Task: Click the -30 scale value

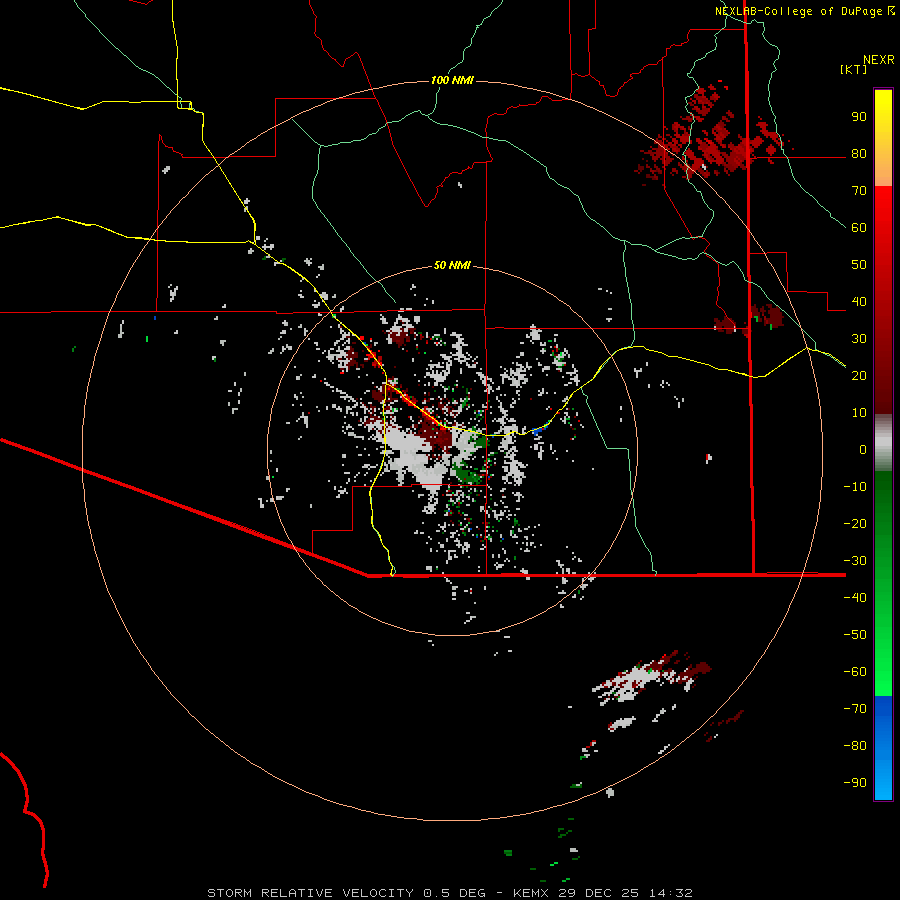Action: pyautogui.click(x=855, y=561)
